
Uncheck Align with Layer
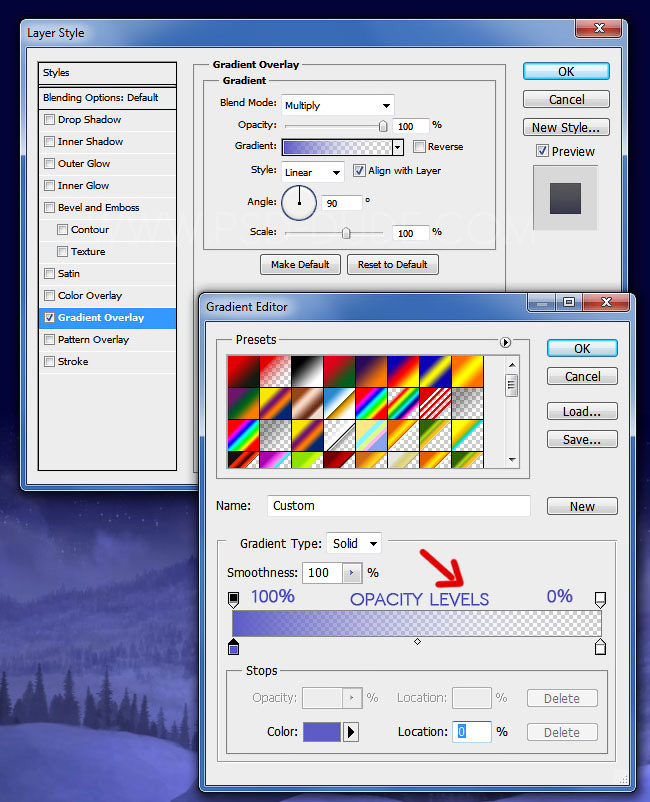tap(360, 171)
